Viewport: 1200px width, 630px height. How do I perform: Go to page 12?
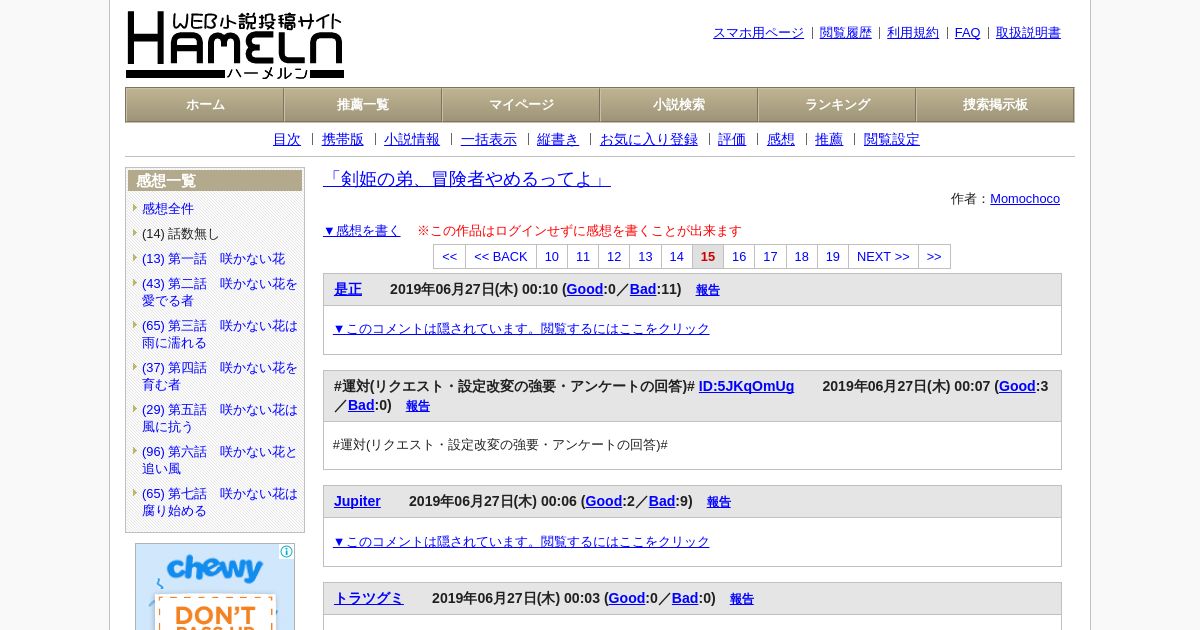click(x=614, y=257)
